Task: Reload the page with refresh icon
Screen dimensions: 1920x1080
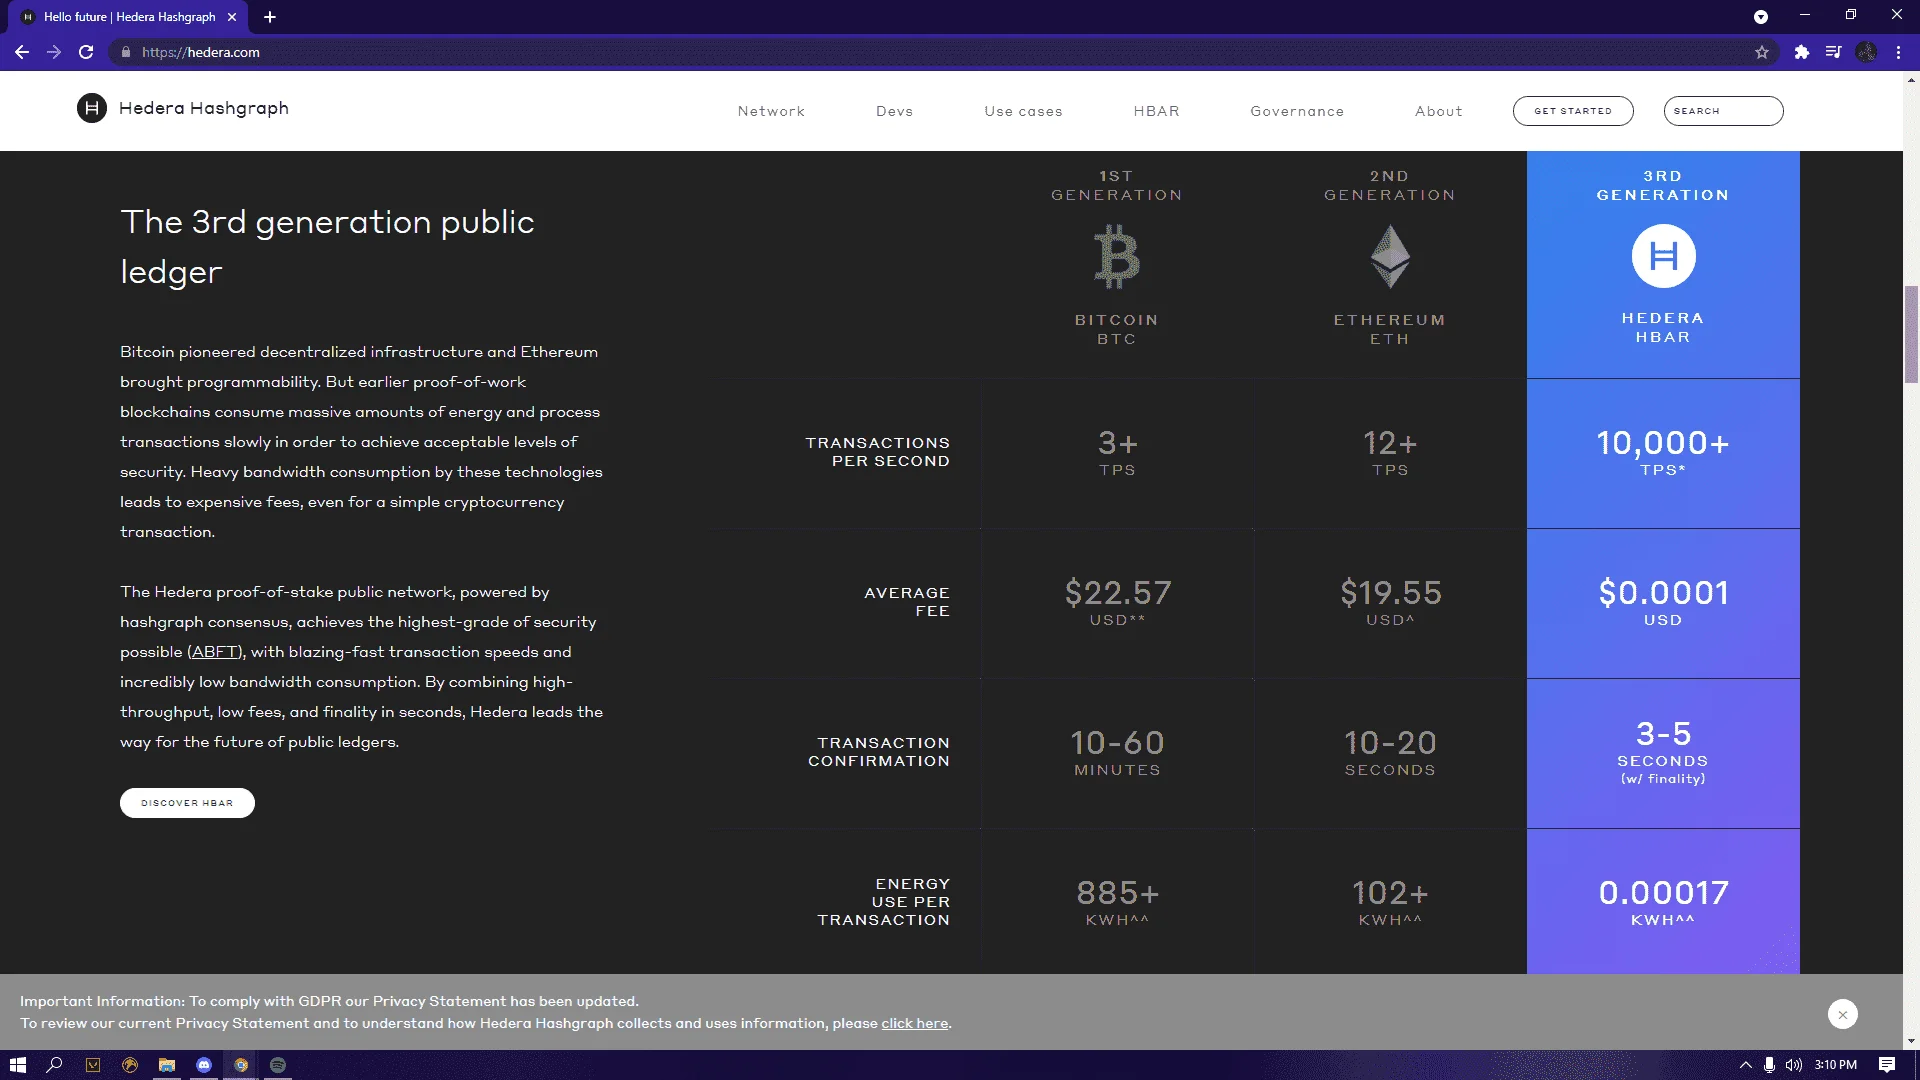Action: click(x=86, y=52)
